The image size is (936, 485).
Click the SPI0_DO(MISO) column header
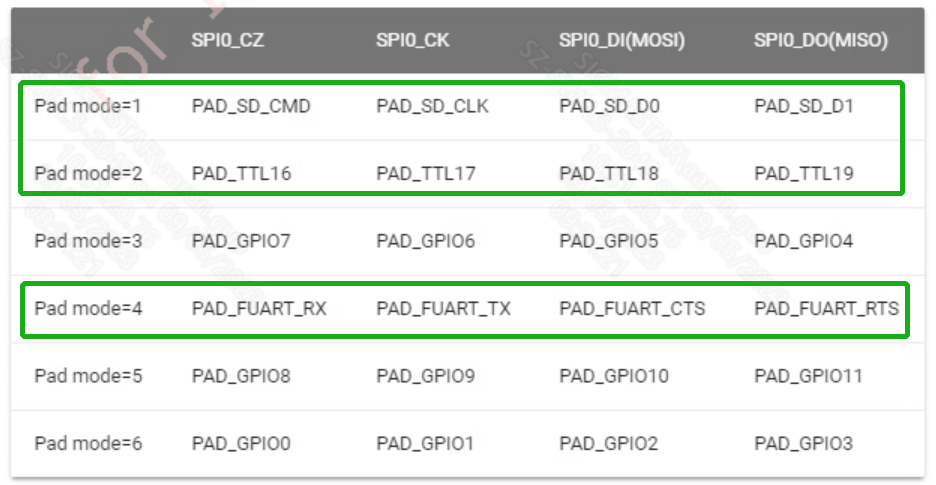[821, 40]
